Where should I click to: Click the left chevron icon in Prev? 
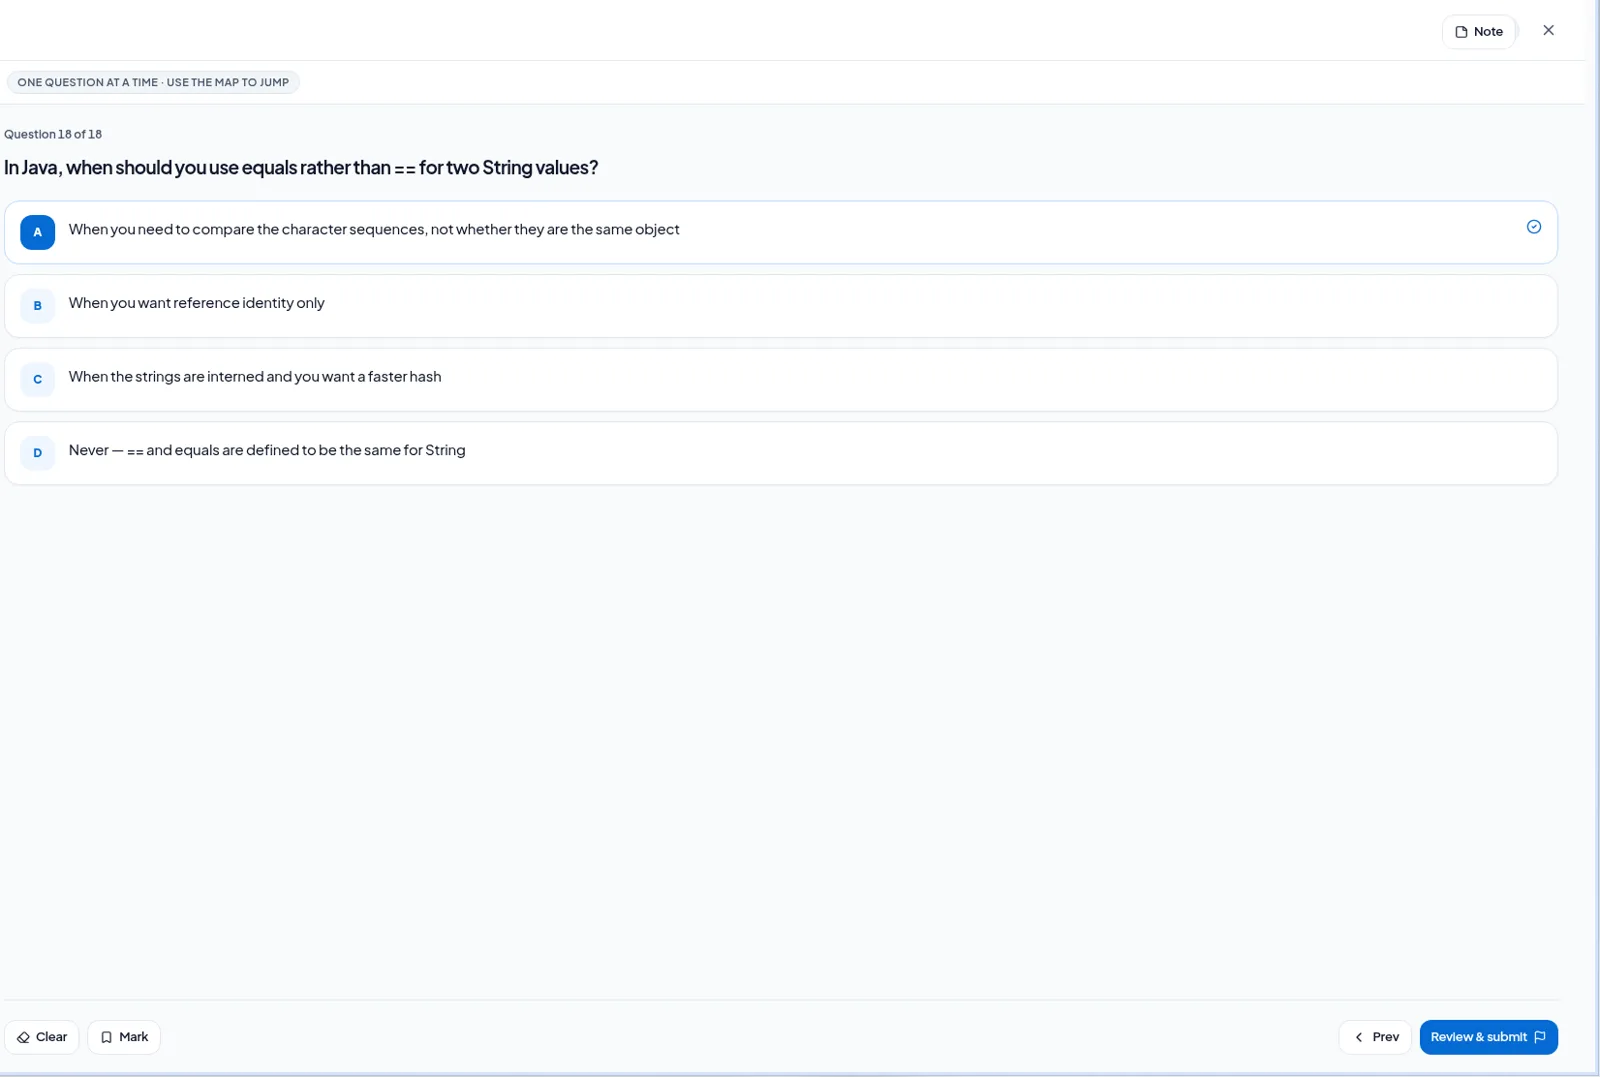pyautogui.click(x=1358, y=1038)
